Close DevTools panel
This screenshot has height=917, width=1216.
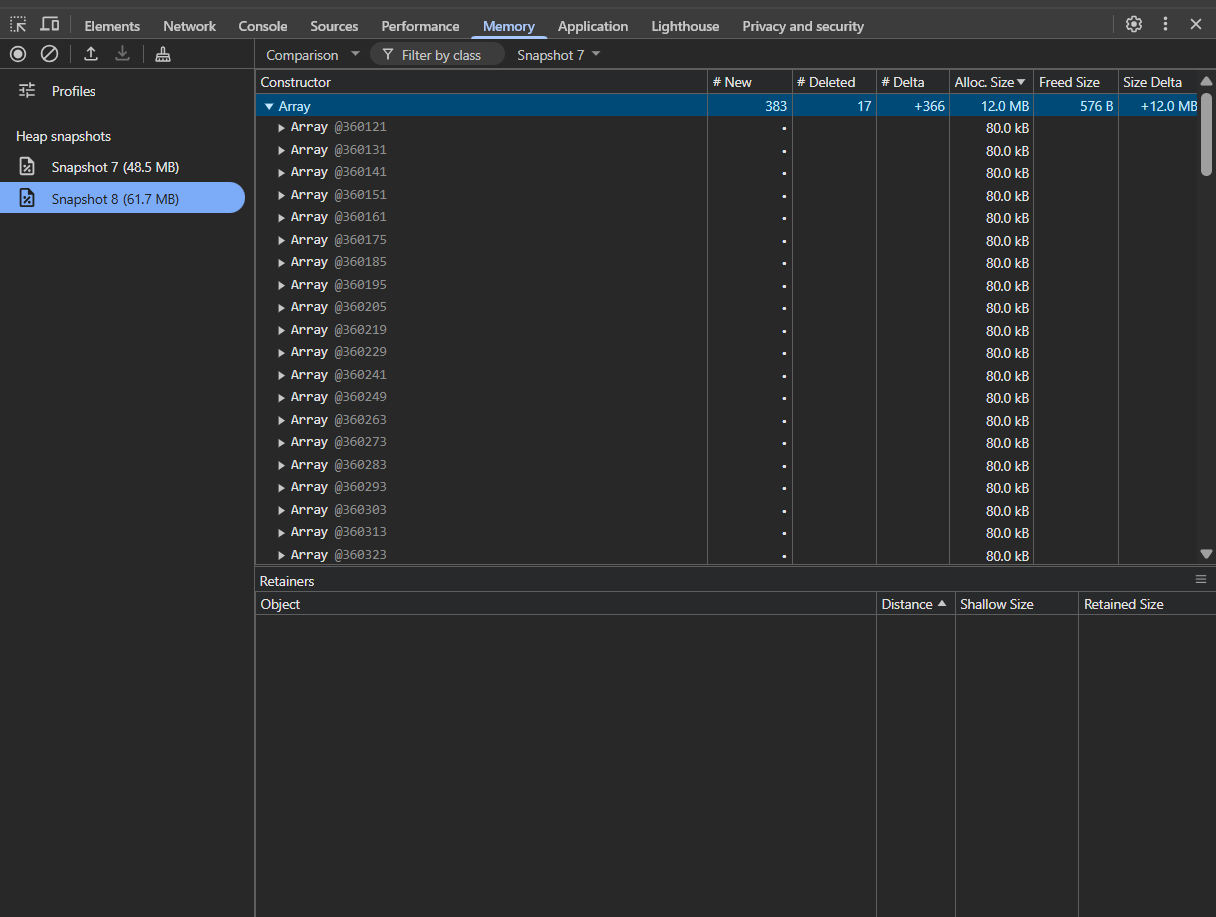(1196, 25)
